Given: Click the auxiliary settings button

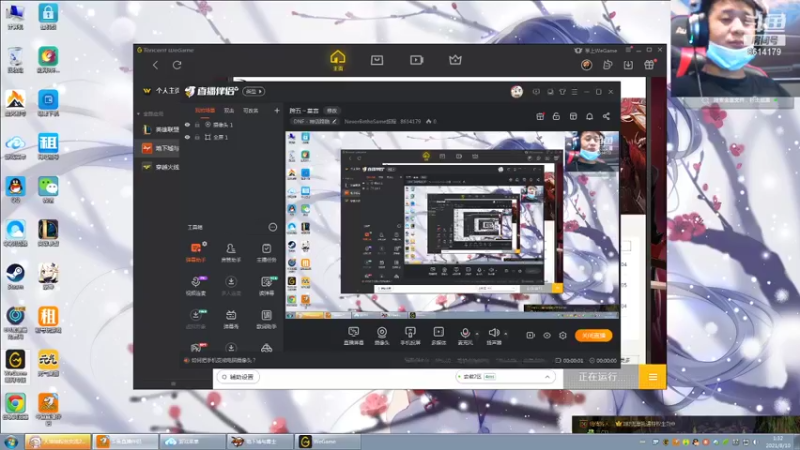Looking at the screenshot, I should point(238,377).
